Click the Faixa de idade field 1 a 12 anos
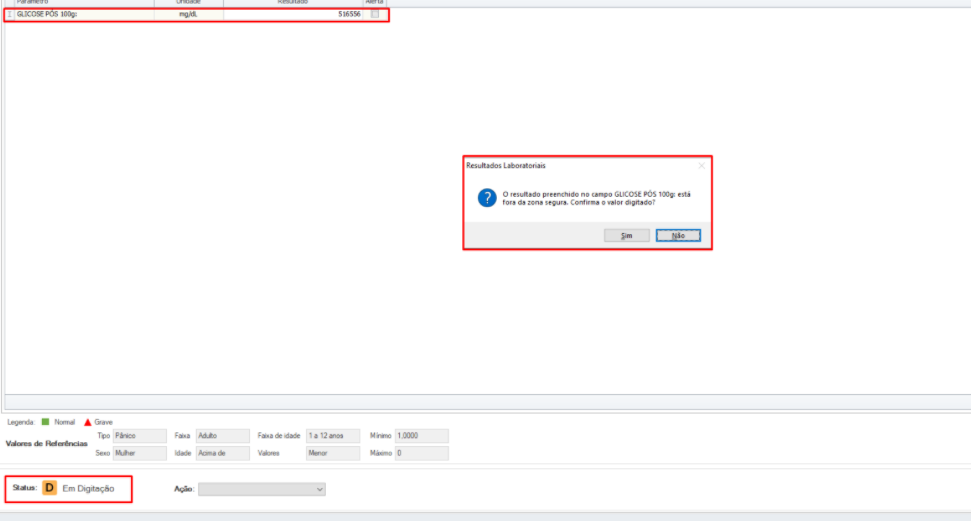971x521 pixels. click(x=333, y=436)
